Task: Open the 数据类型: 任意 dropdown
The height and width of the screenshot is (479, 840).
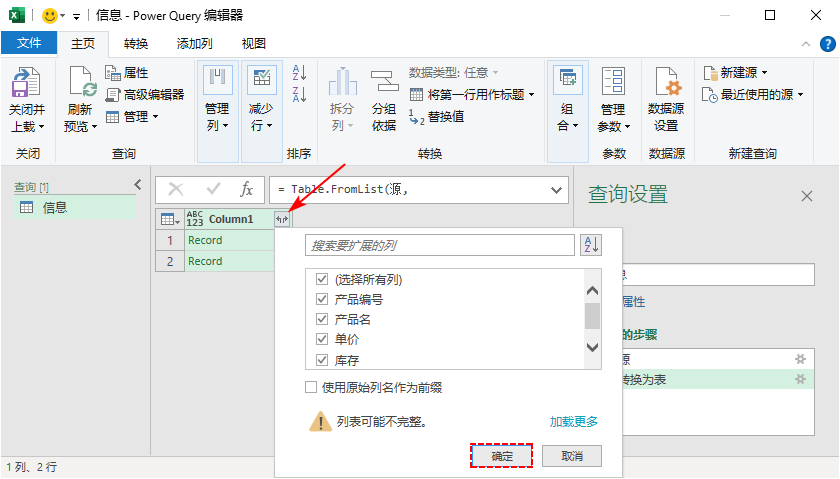Action: click(x=454, y=72)
